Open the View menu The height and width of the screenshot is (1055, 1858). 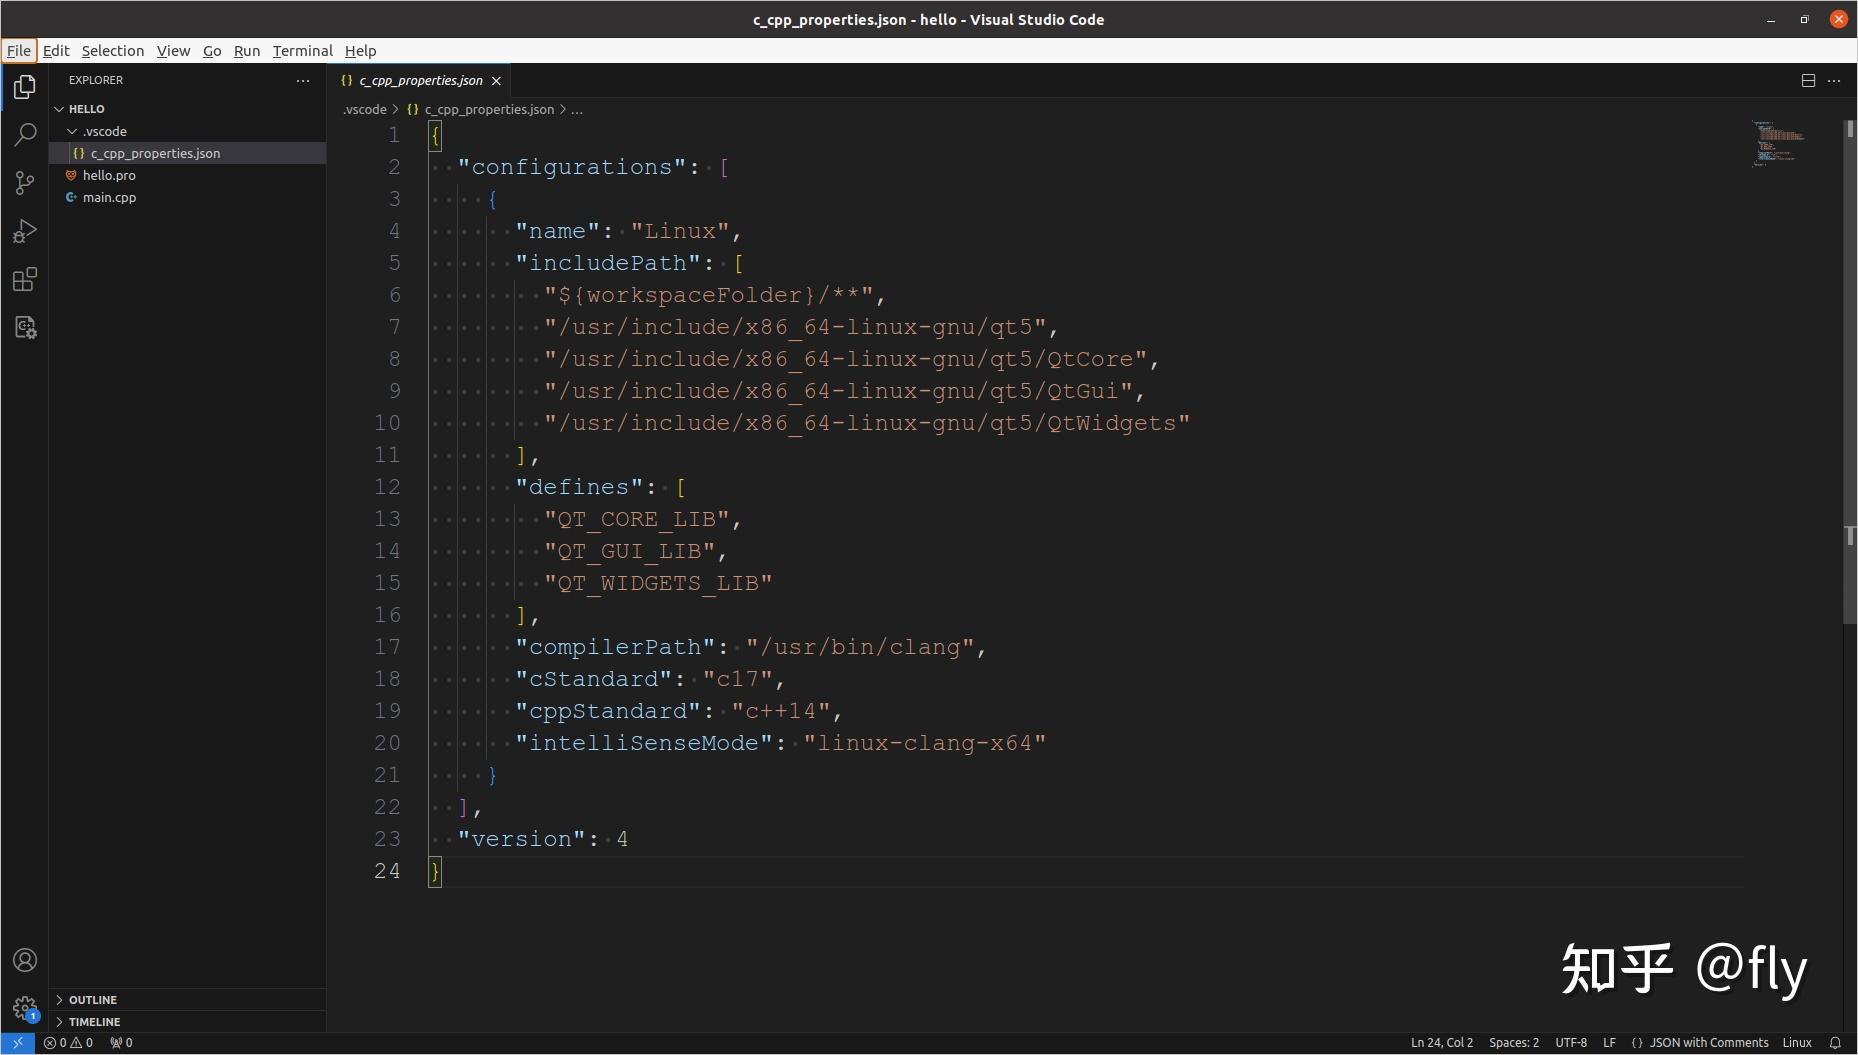[173, 51]
